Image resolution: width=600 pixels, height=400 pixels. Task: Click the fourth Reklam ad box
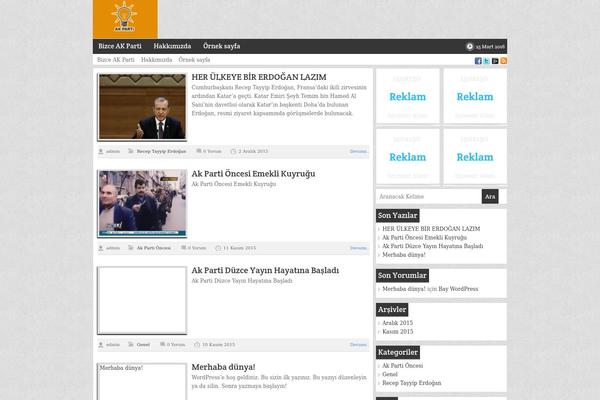pyautogui.click(x=475, y=157)
